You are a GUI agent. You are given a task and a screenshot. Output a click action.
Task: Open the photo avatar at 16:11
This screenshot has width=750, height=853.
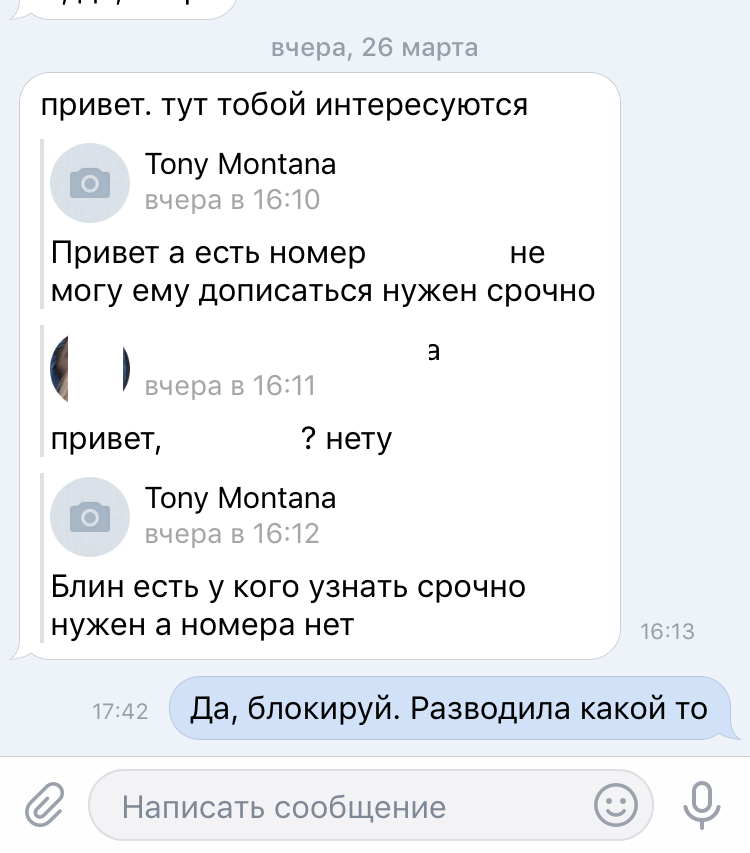pyautogui.click(x=90, y=368)
